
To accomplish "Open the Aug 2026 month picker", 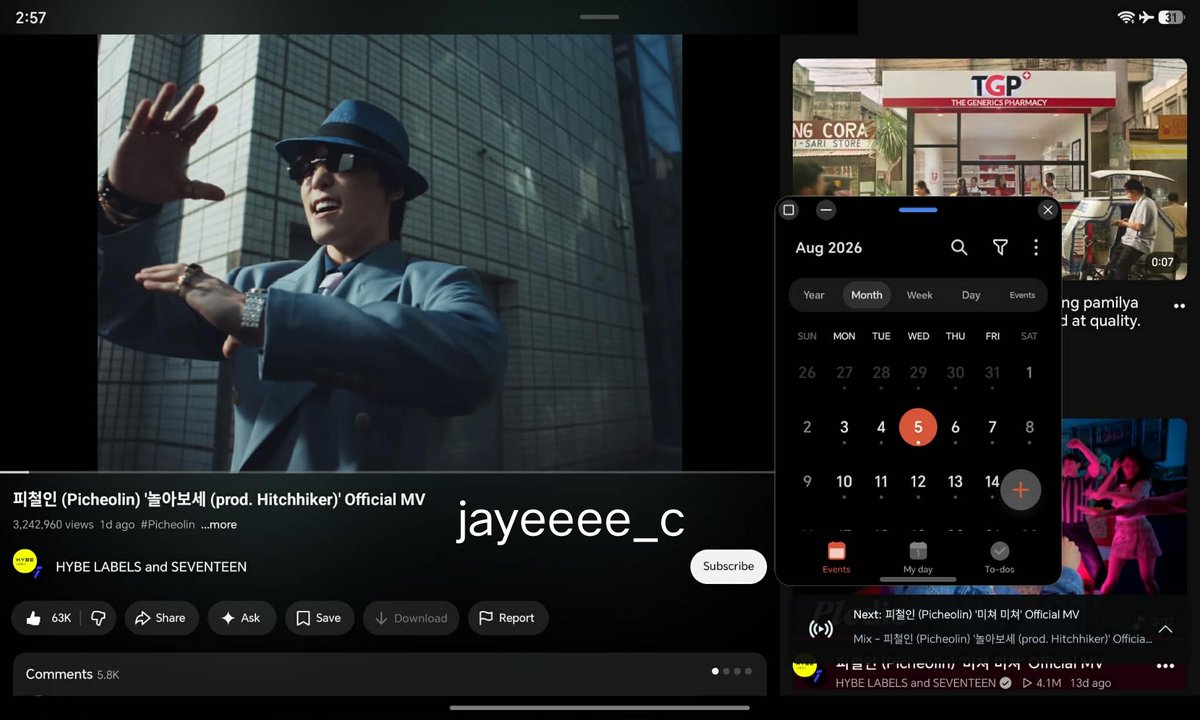I will point(829,248).
